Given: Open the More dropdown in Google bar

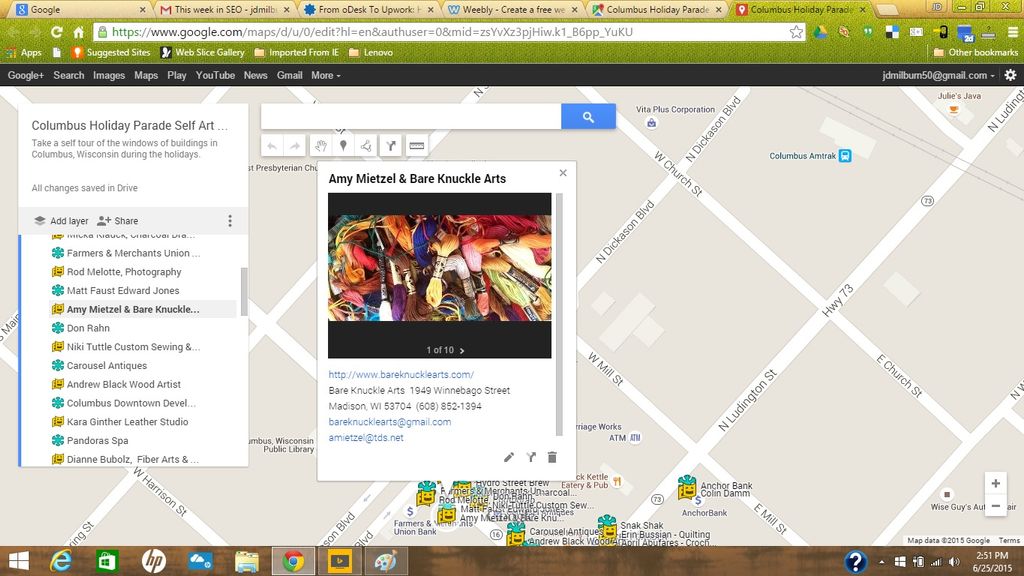Looking at the screenshot, I should (325, 75).
